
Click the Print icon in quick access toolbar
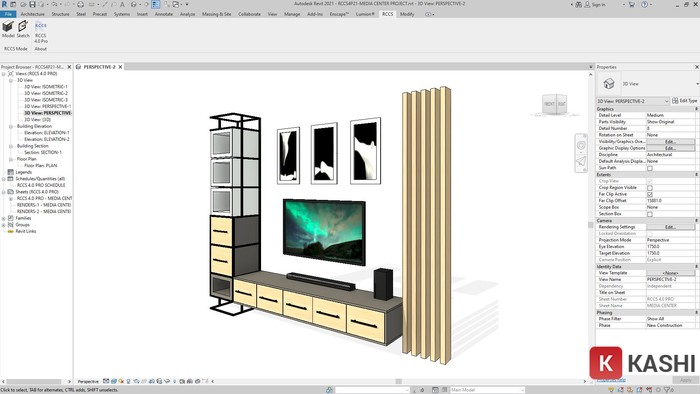(80, 4)
